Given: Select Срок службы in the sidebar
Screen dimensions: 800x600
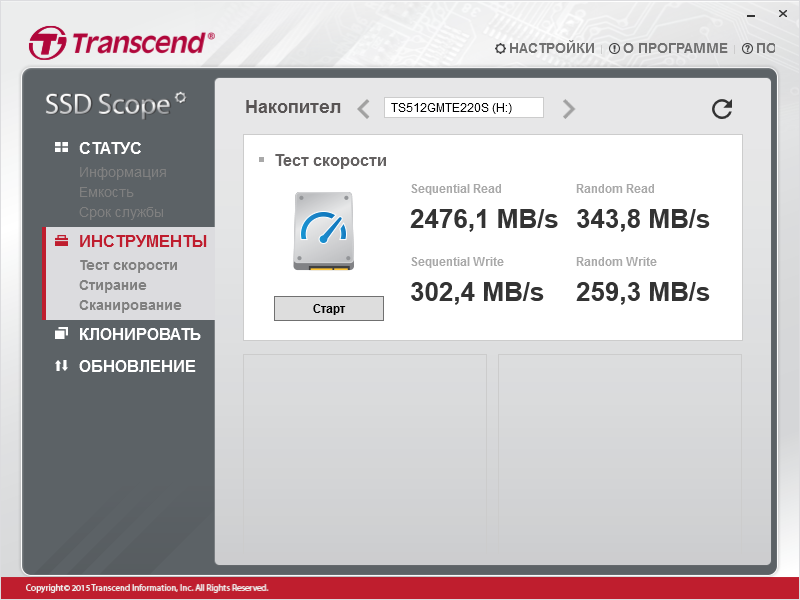Looking at the screenshot, I should click(x=121, y=212).
